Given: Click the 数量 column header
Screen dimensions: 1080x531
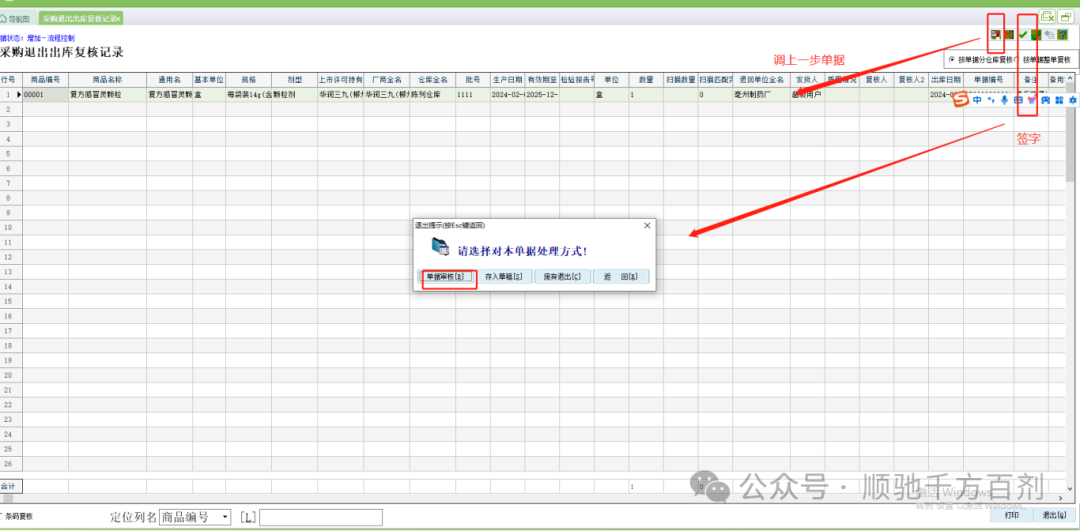Looking at the screenshot, I should (646, 80).
